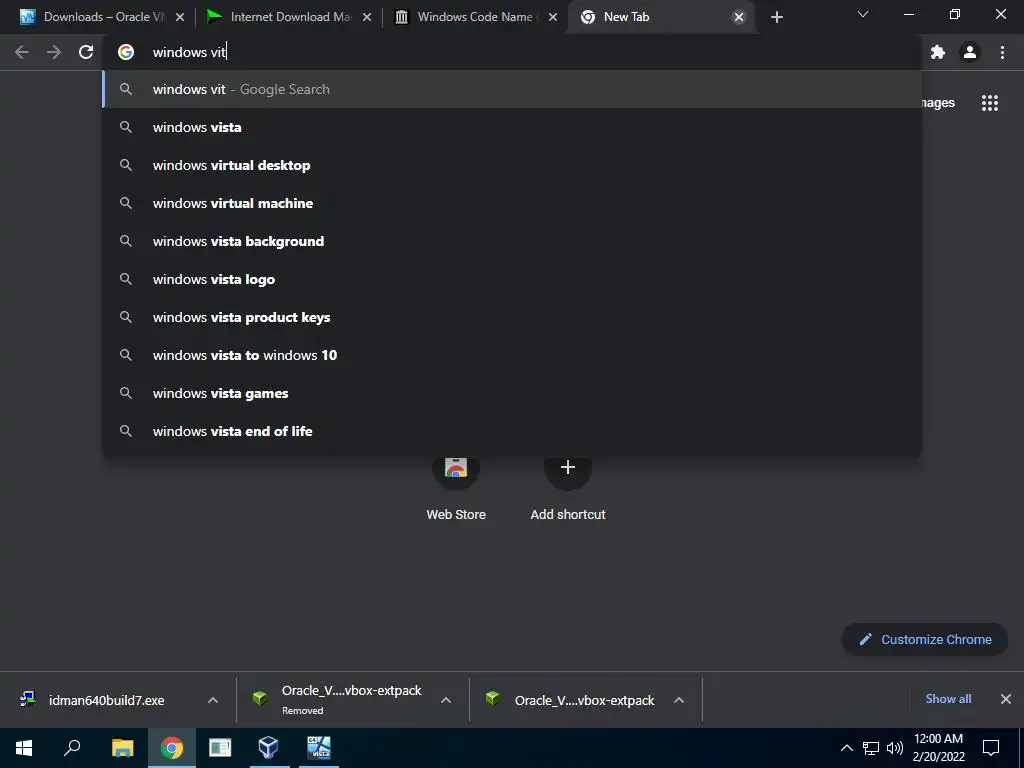Image resolution: width=1024 pixels, height=768 pixels.
Task: Open the Google apps grid
Action: pos(990,103)
